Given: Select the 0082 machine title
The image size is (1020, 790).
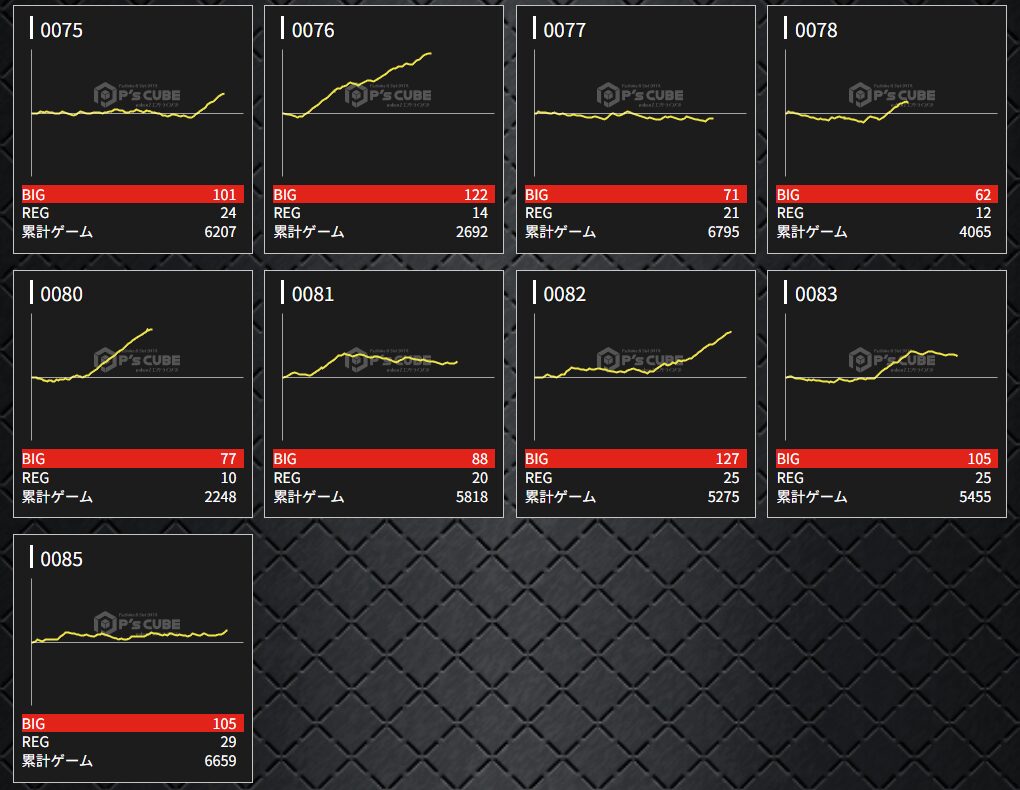Looking at the screenshot, I should coord(564,295).
